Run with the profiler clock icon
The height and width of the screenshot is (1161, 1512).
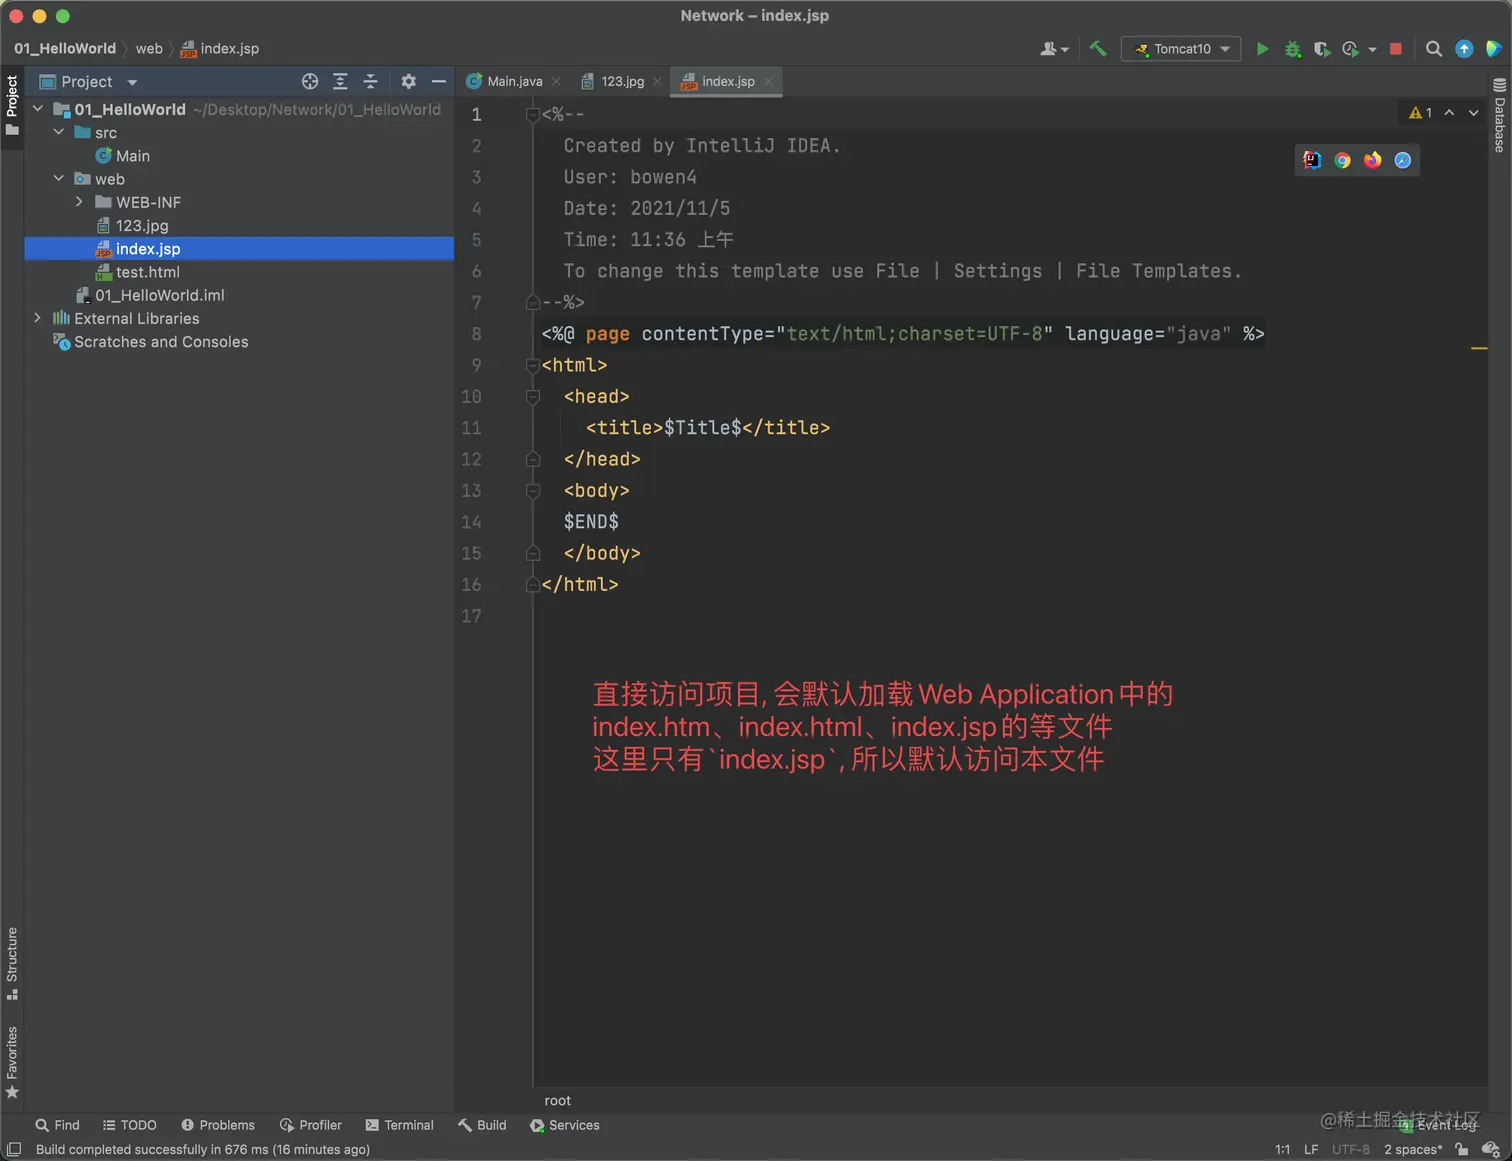click(1350, 48)
